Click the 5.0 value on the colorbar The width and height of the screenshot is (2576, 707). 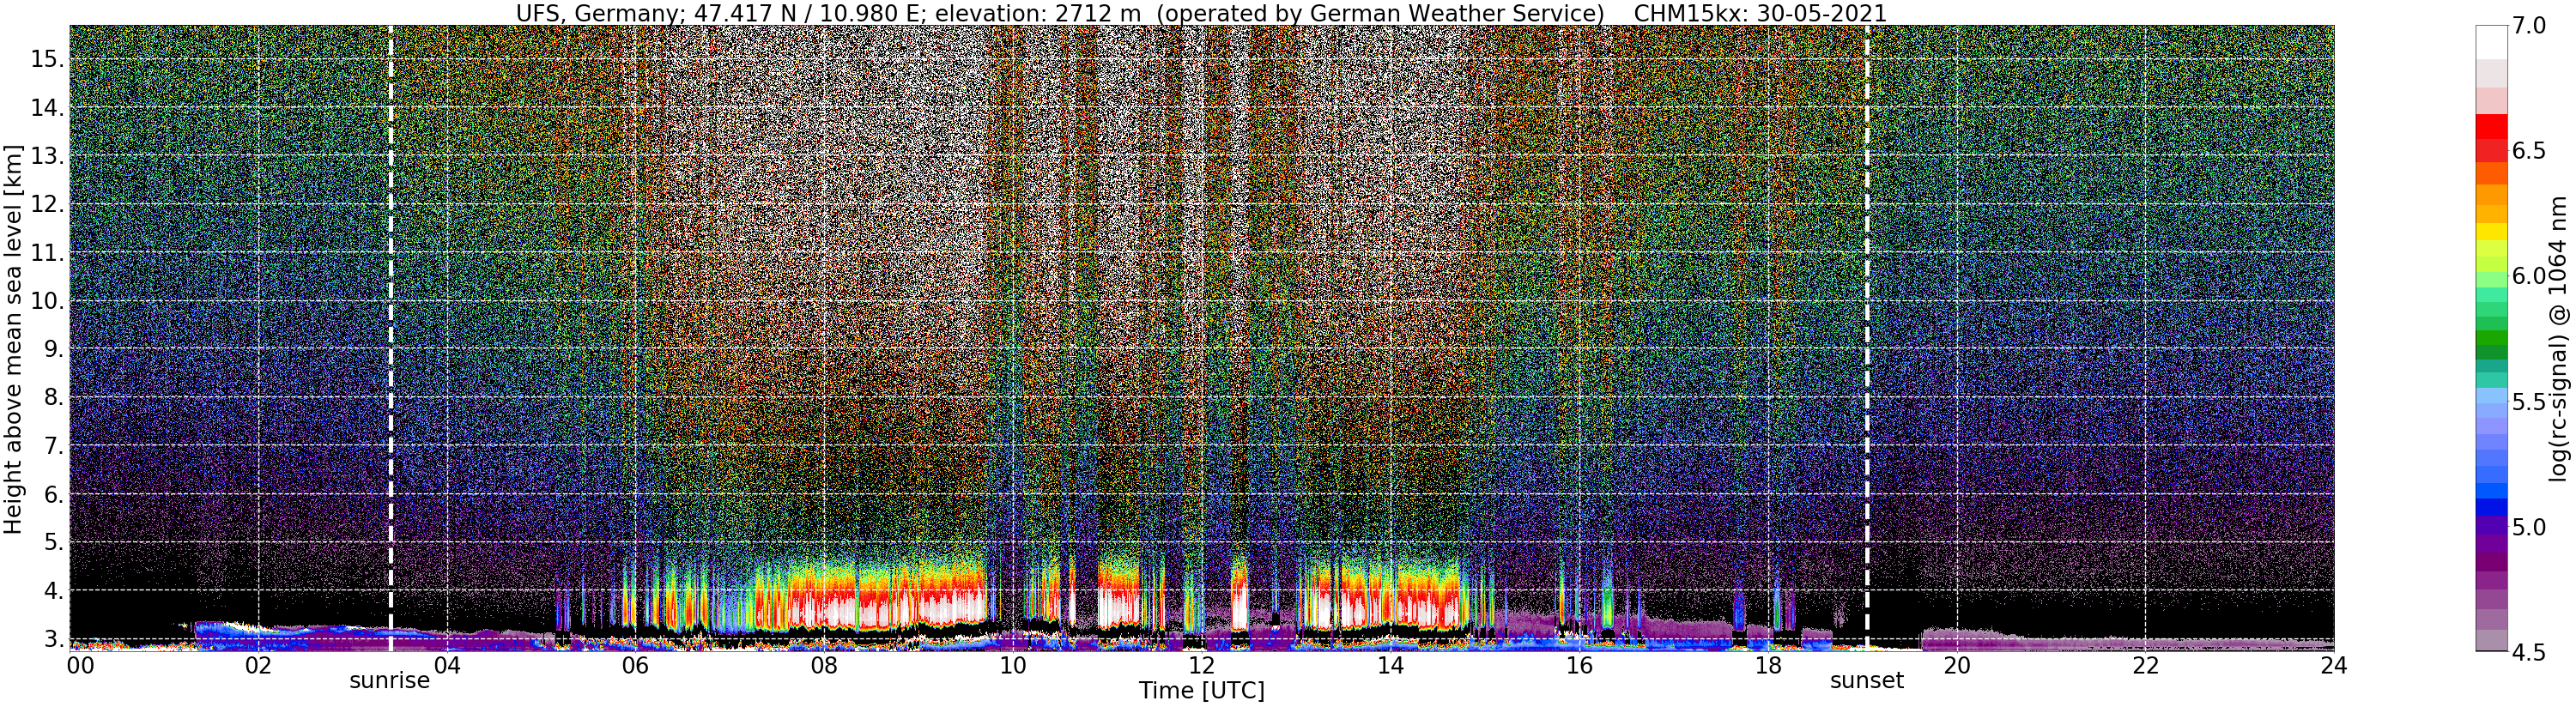(x=2528, y=526)
